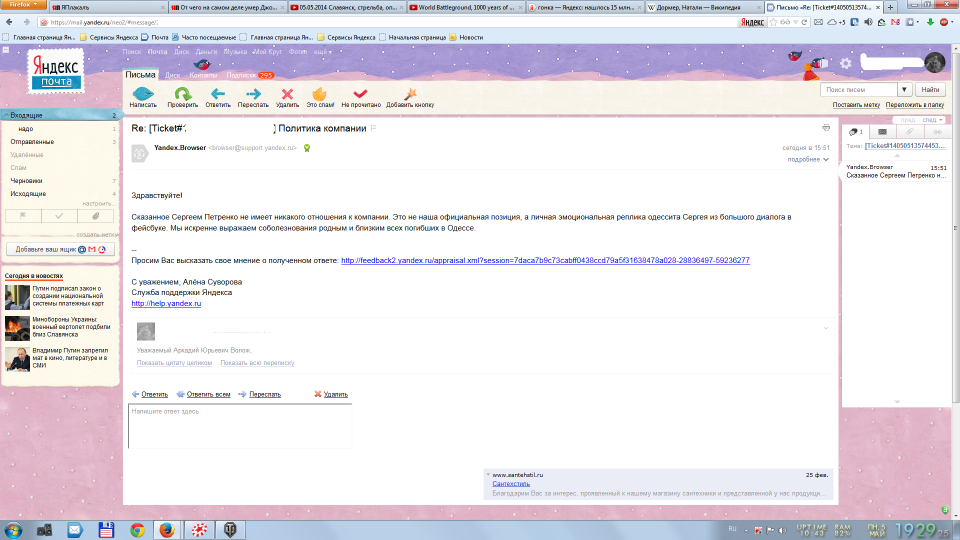
Task: Click the print icon above the message
Action: [825, 128]
